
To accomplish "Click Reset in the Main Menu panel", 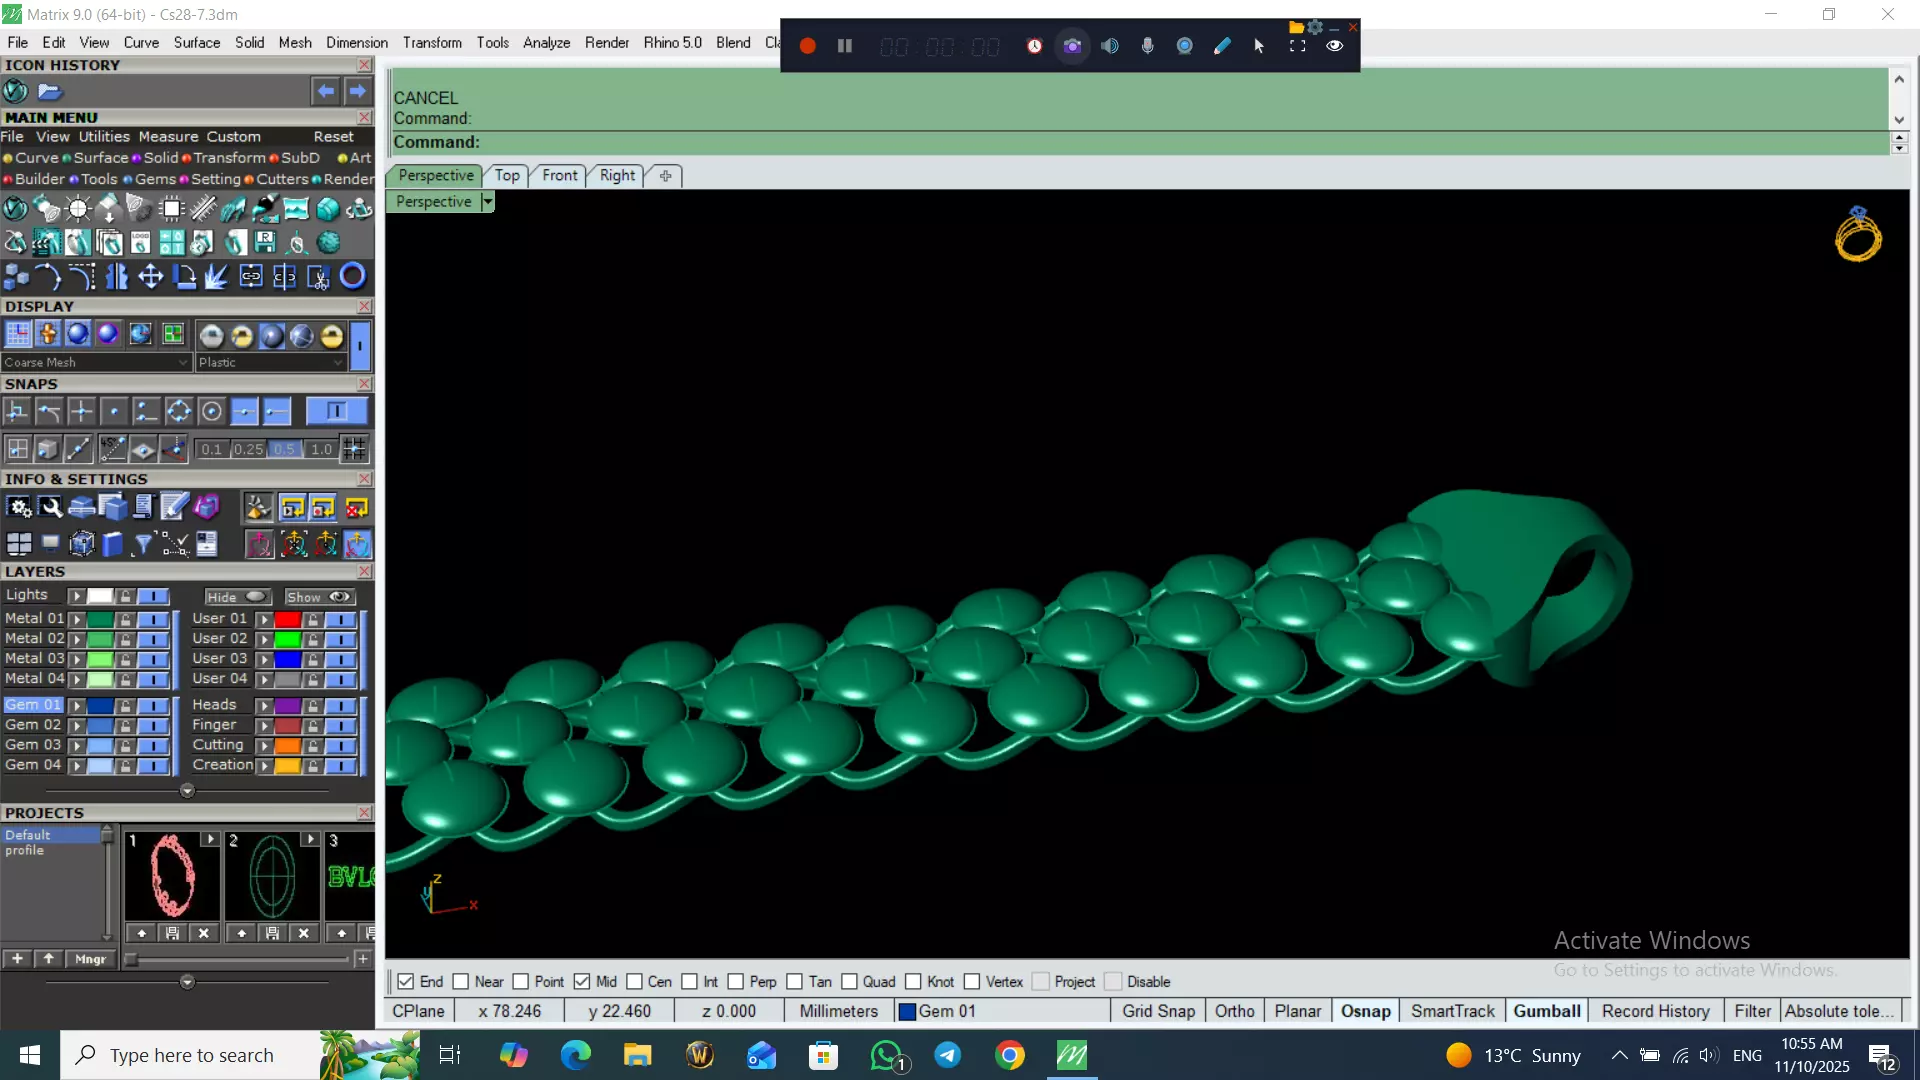I will (x=333, y=137).
